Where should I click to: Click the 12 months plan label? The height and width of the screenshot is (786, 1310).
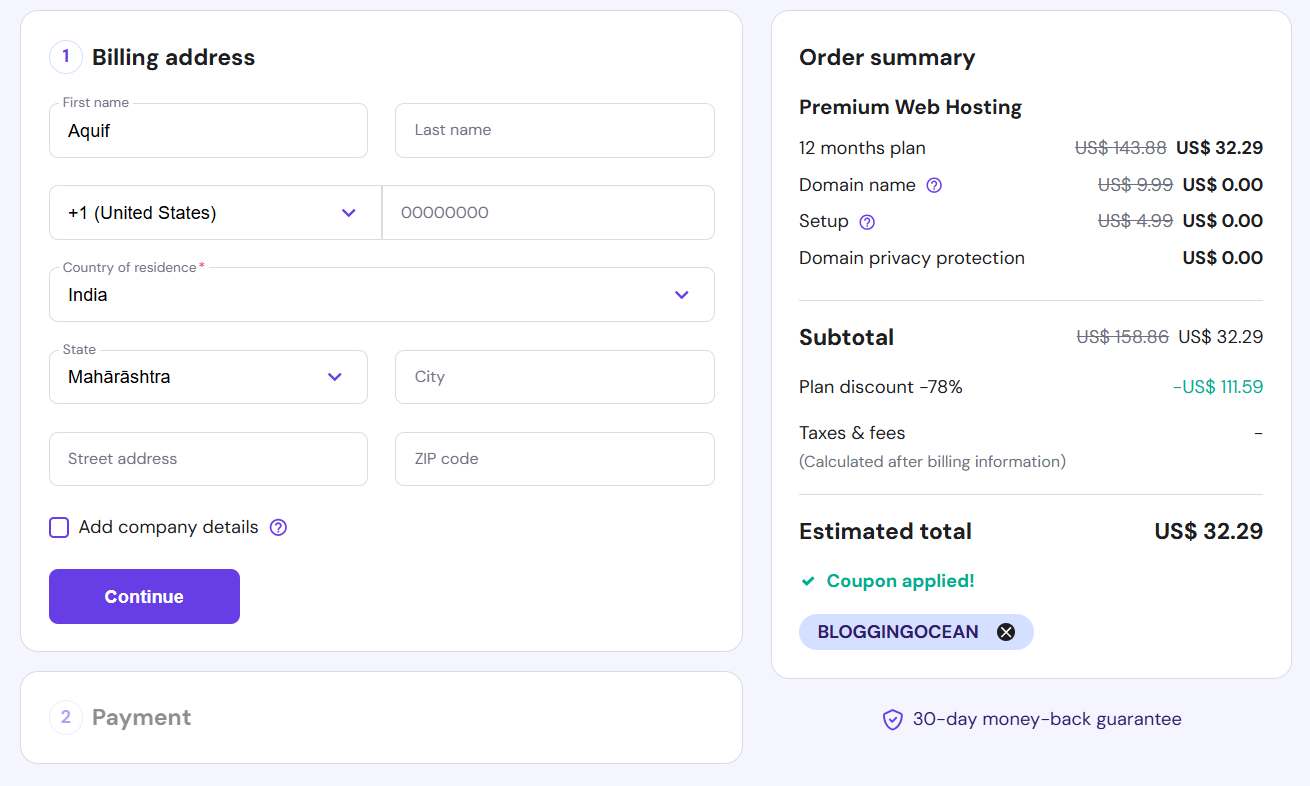click(x=862, y=148)
